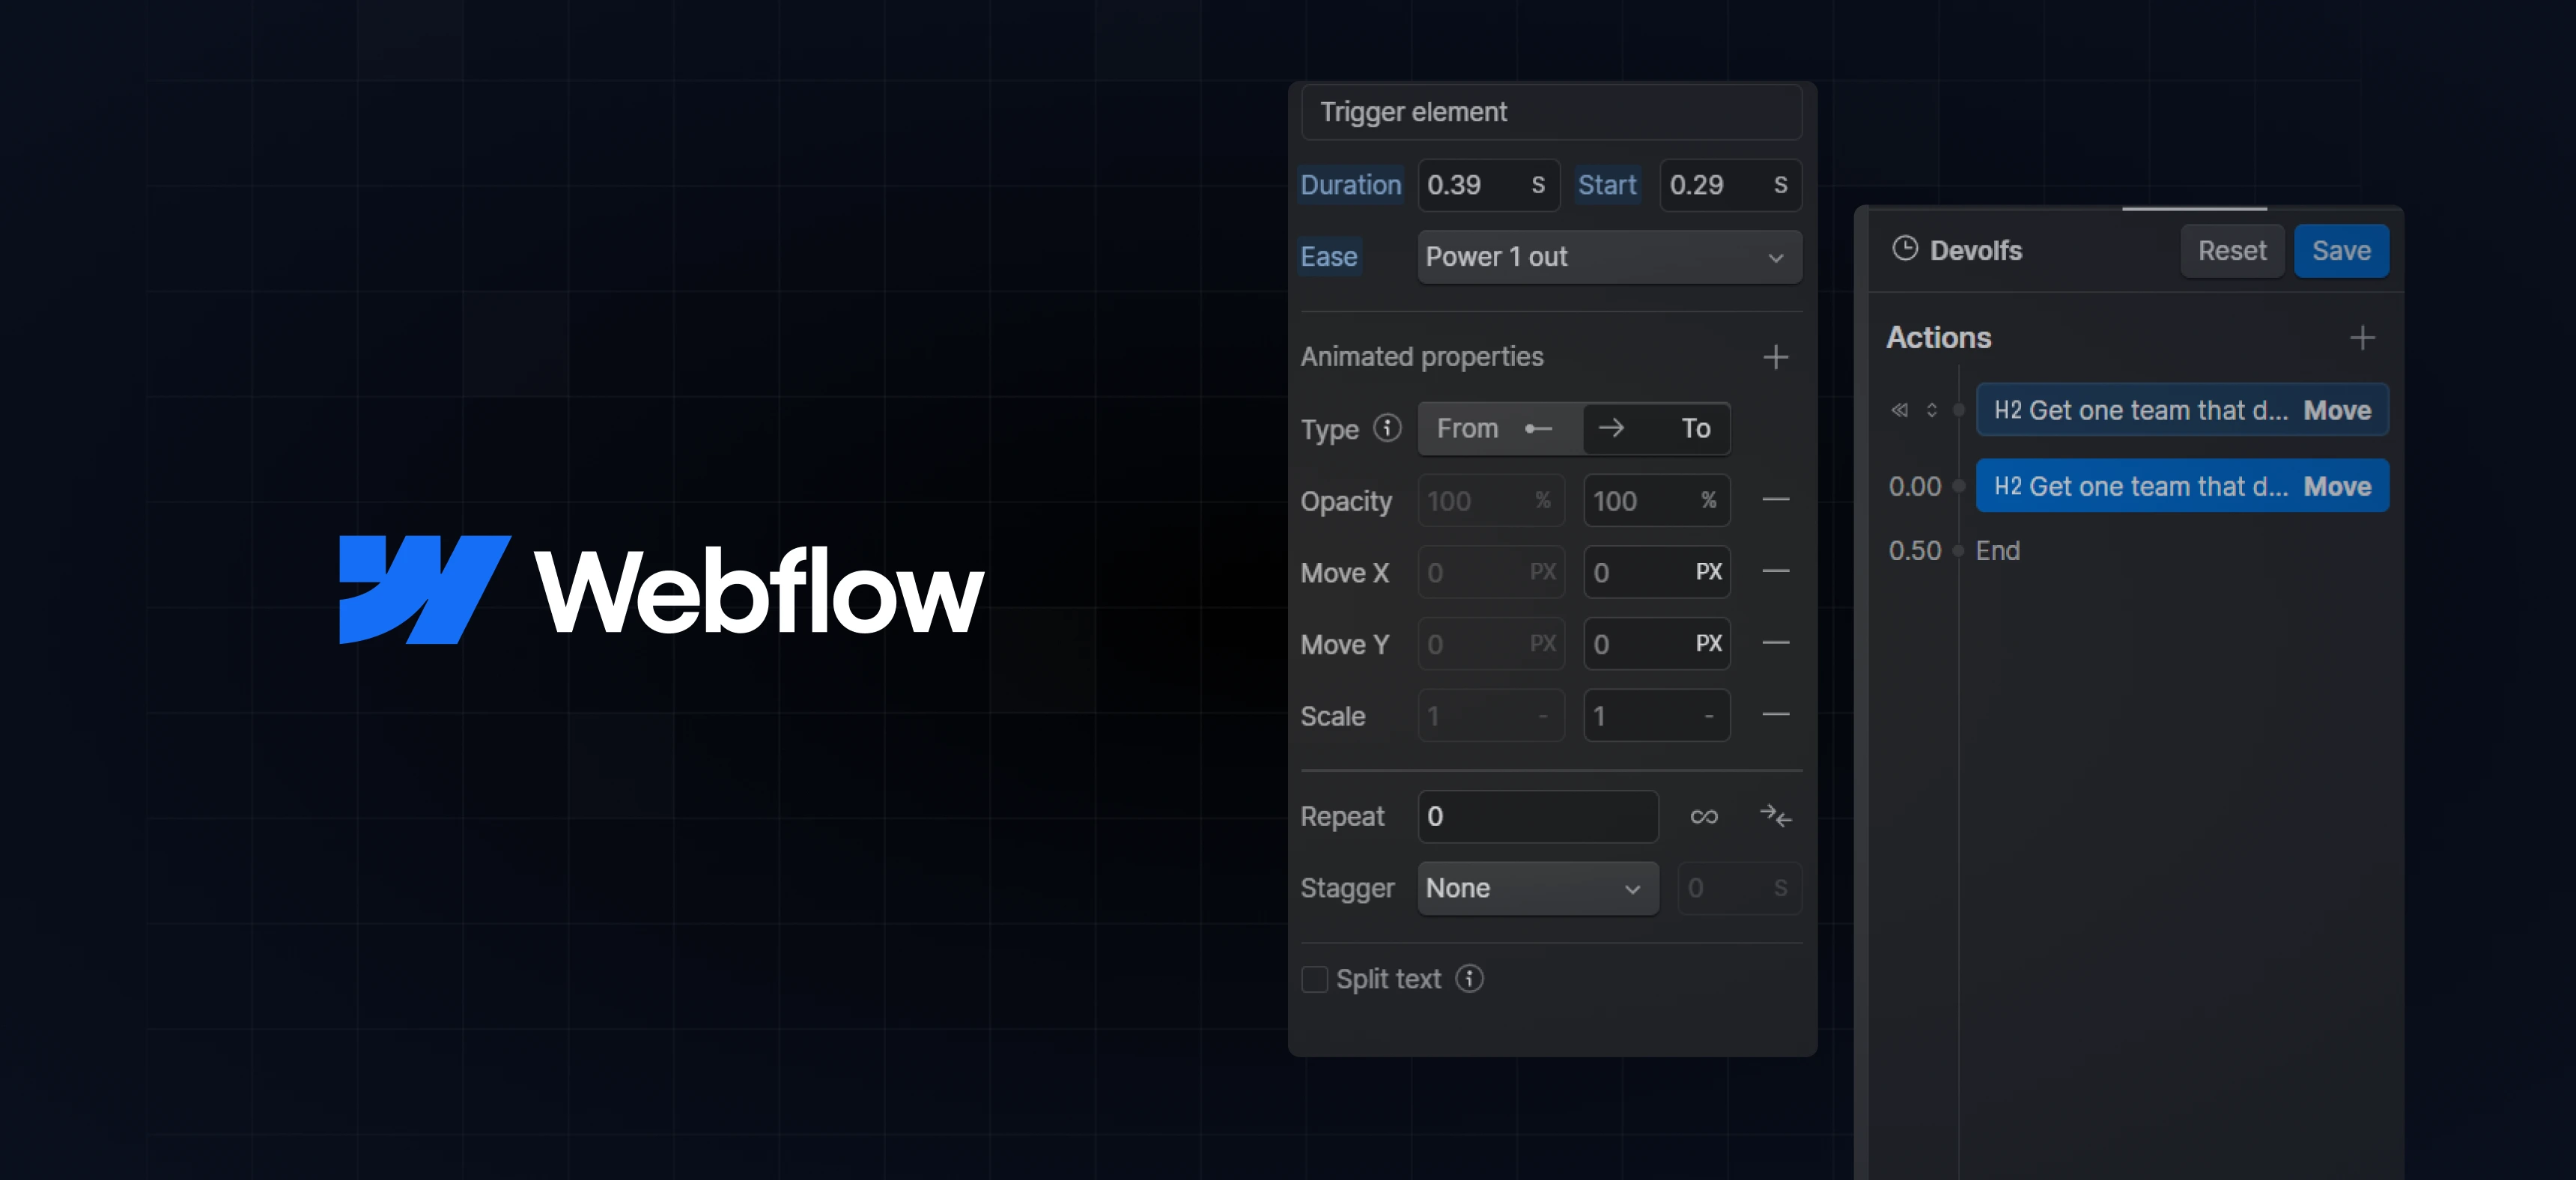Enable the Split text checkbox
This screenshot has width=2576, height=1180.
(x=1314, y=979)
